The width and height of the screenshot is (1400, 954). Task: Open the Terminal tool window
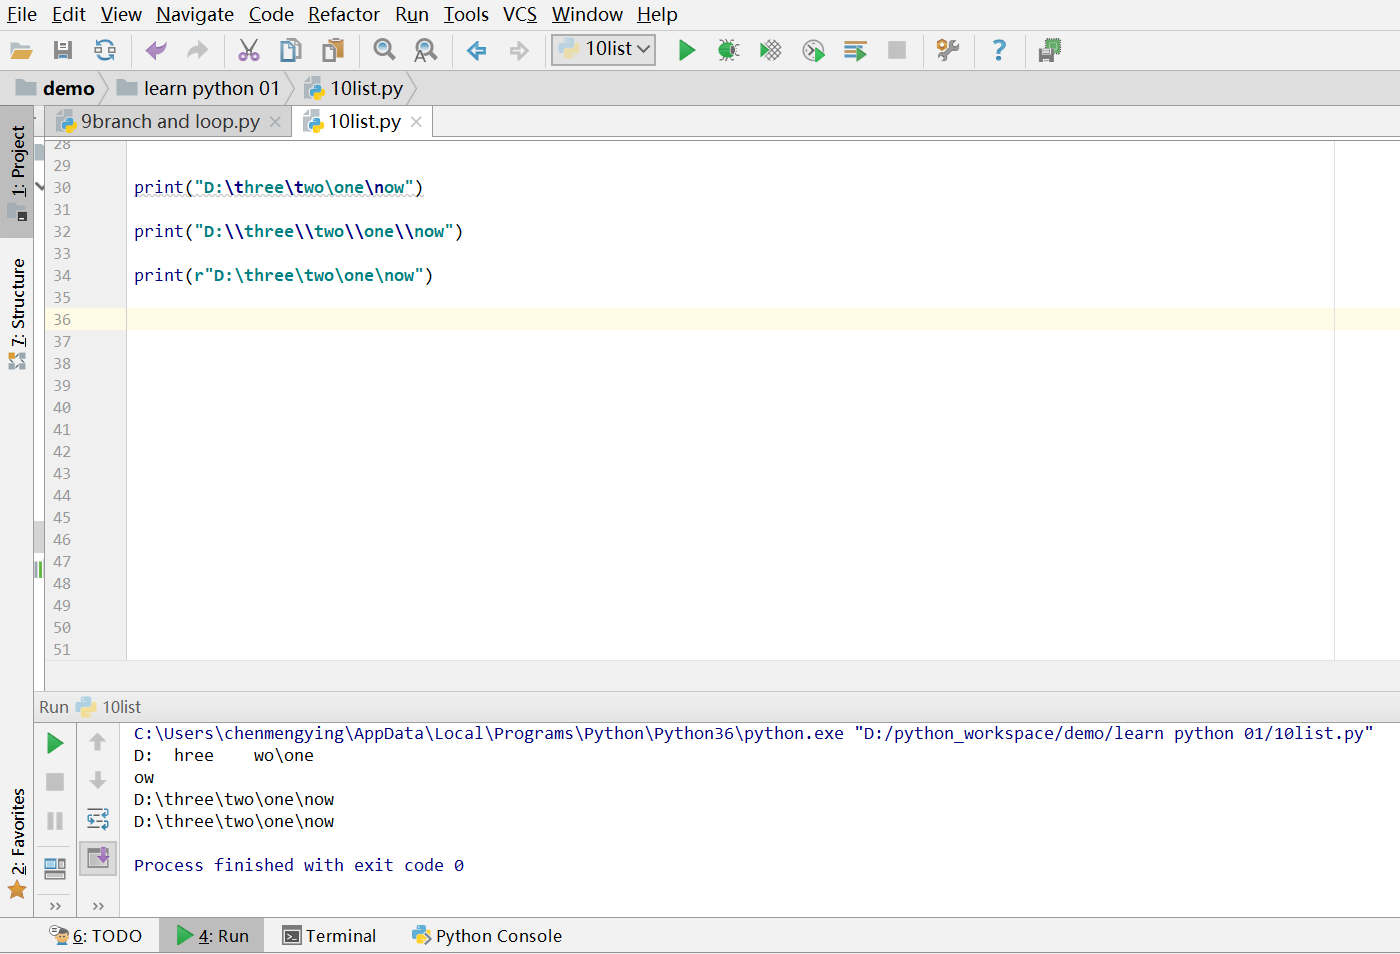[330, 936]
